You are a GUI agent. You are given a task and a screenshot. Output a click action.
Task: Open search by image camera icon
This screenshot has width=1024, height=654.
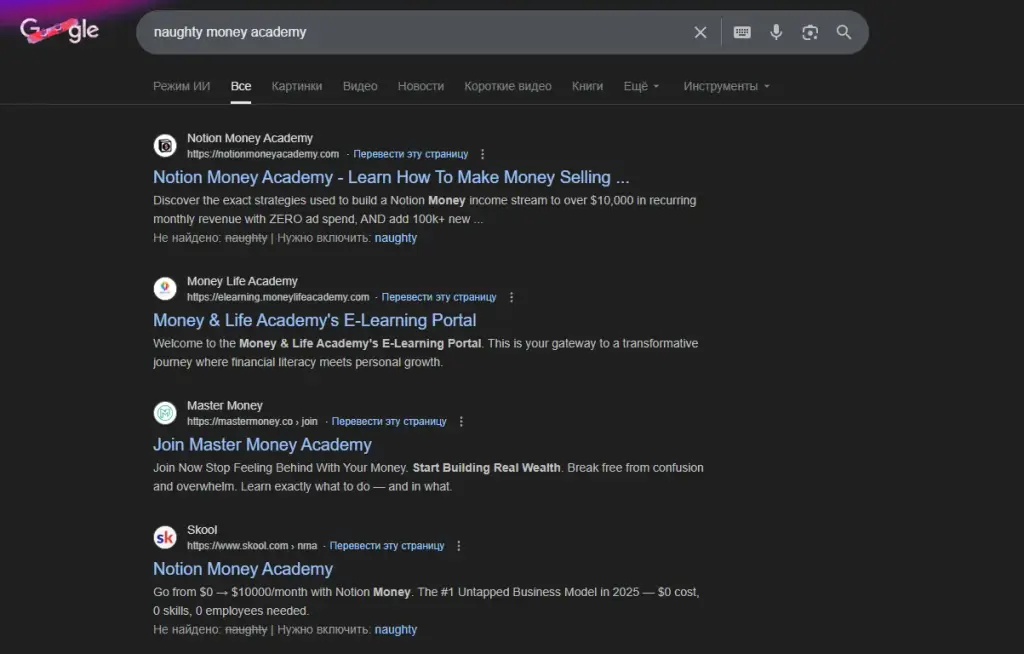click(x=810, y=32)
